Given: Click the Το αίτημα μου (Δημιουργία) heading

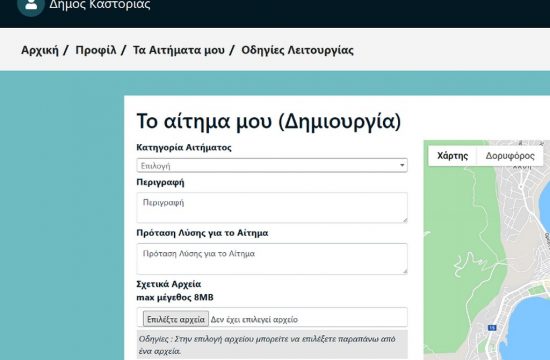Looking at the screenshot, I should (269, 121).
